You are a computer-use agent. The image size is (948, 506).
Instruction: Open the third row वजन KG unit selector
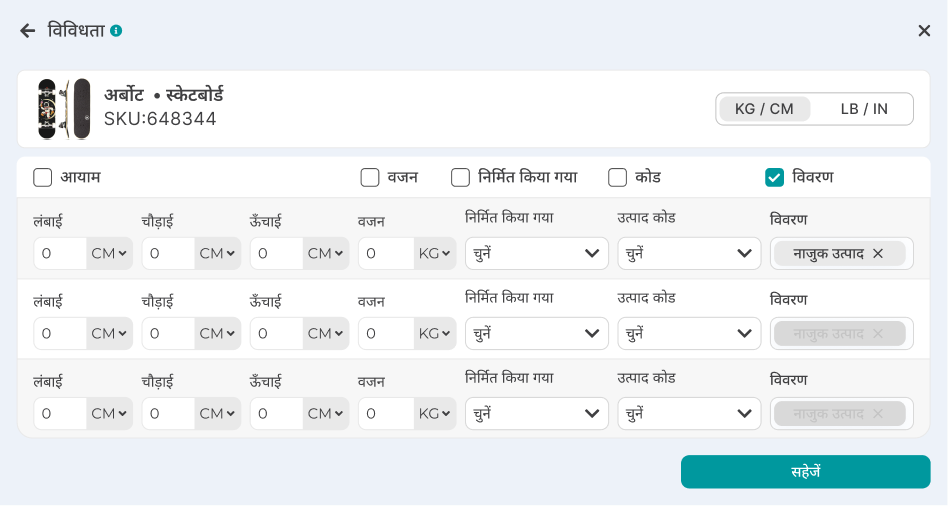435,414
